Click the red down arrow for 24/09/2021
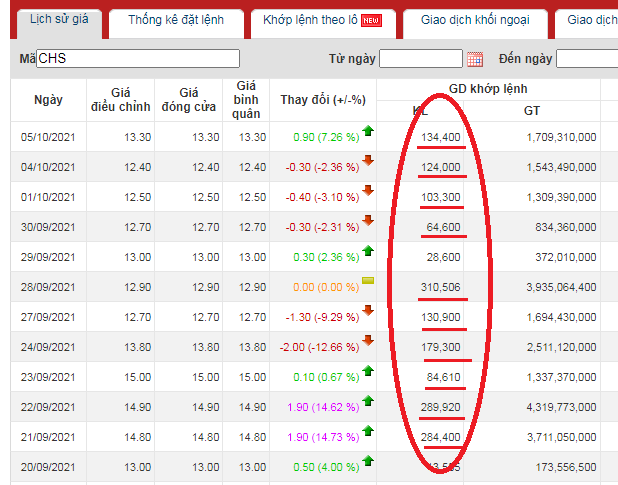618x485 pixels. click(x=368, y=341)
